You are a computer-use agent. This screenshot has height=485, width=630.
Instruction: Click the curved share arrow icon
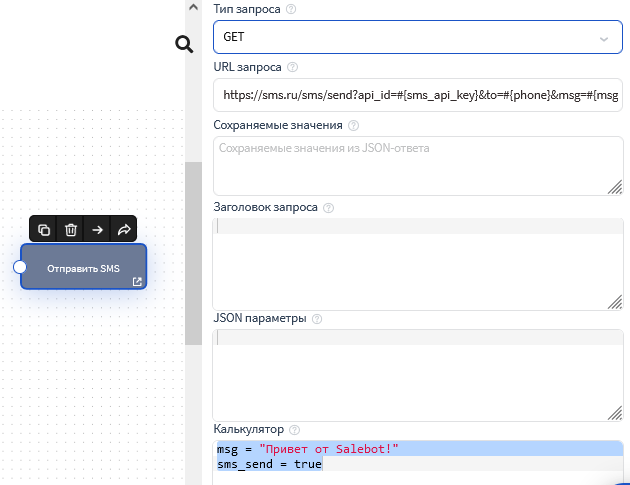coord(124,229)
